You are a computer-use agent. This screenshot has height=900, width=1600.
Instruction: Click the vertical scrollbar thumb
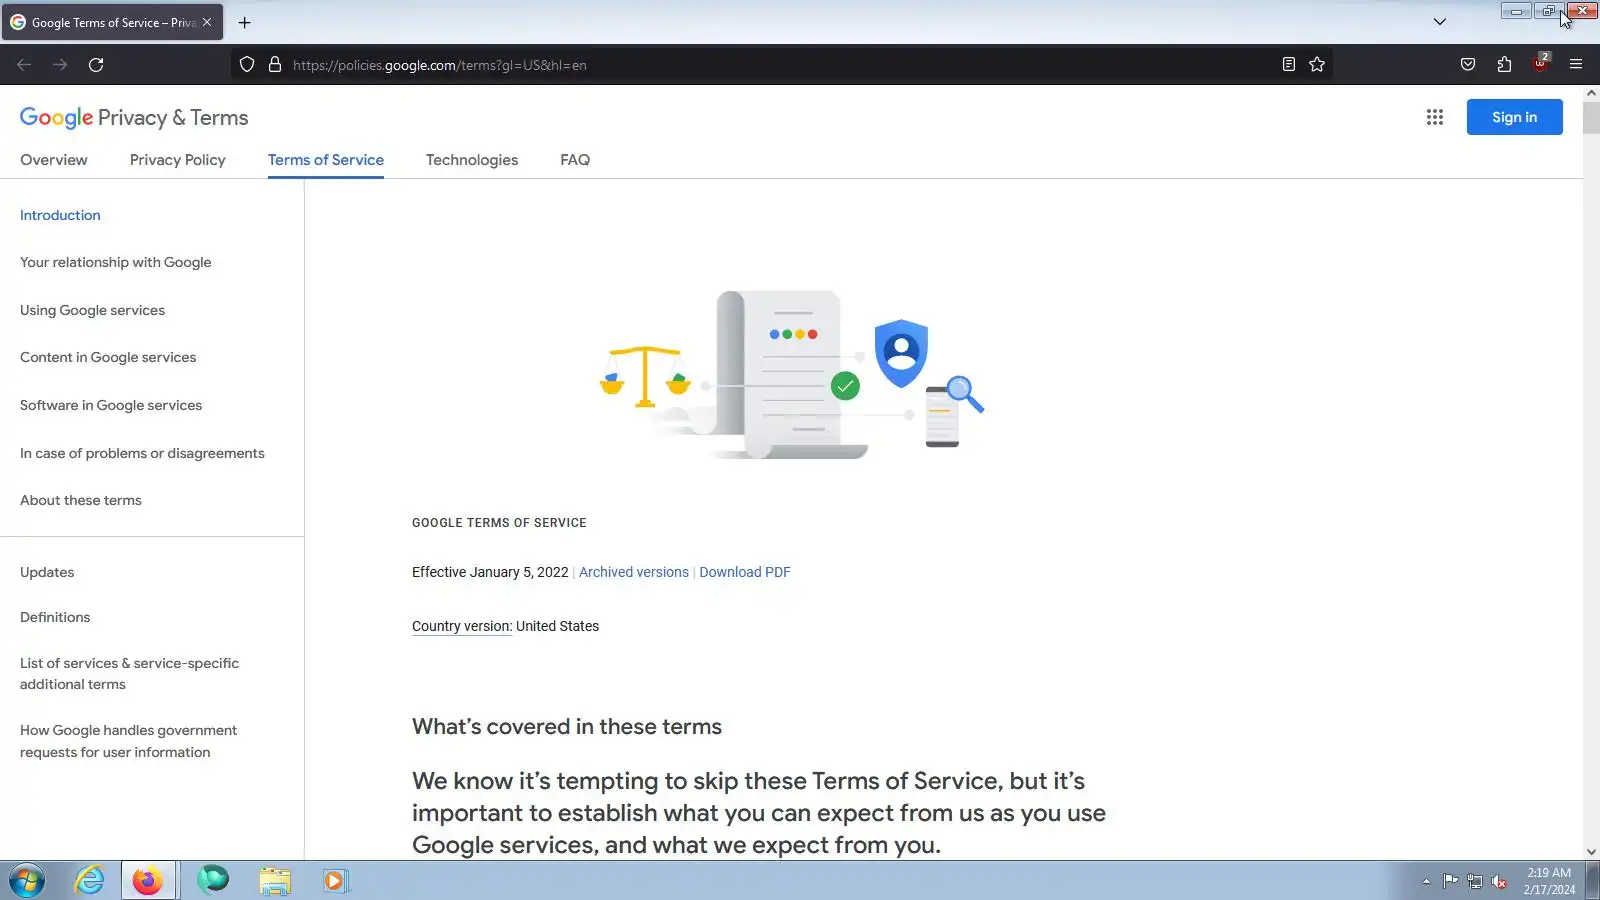coord(1591,117)
